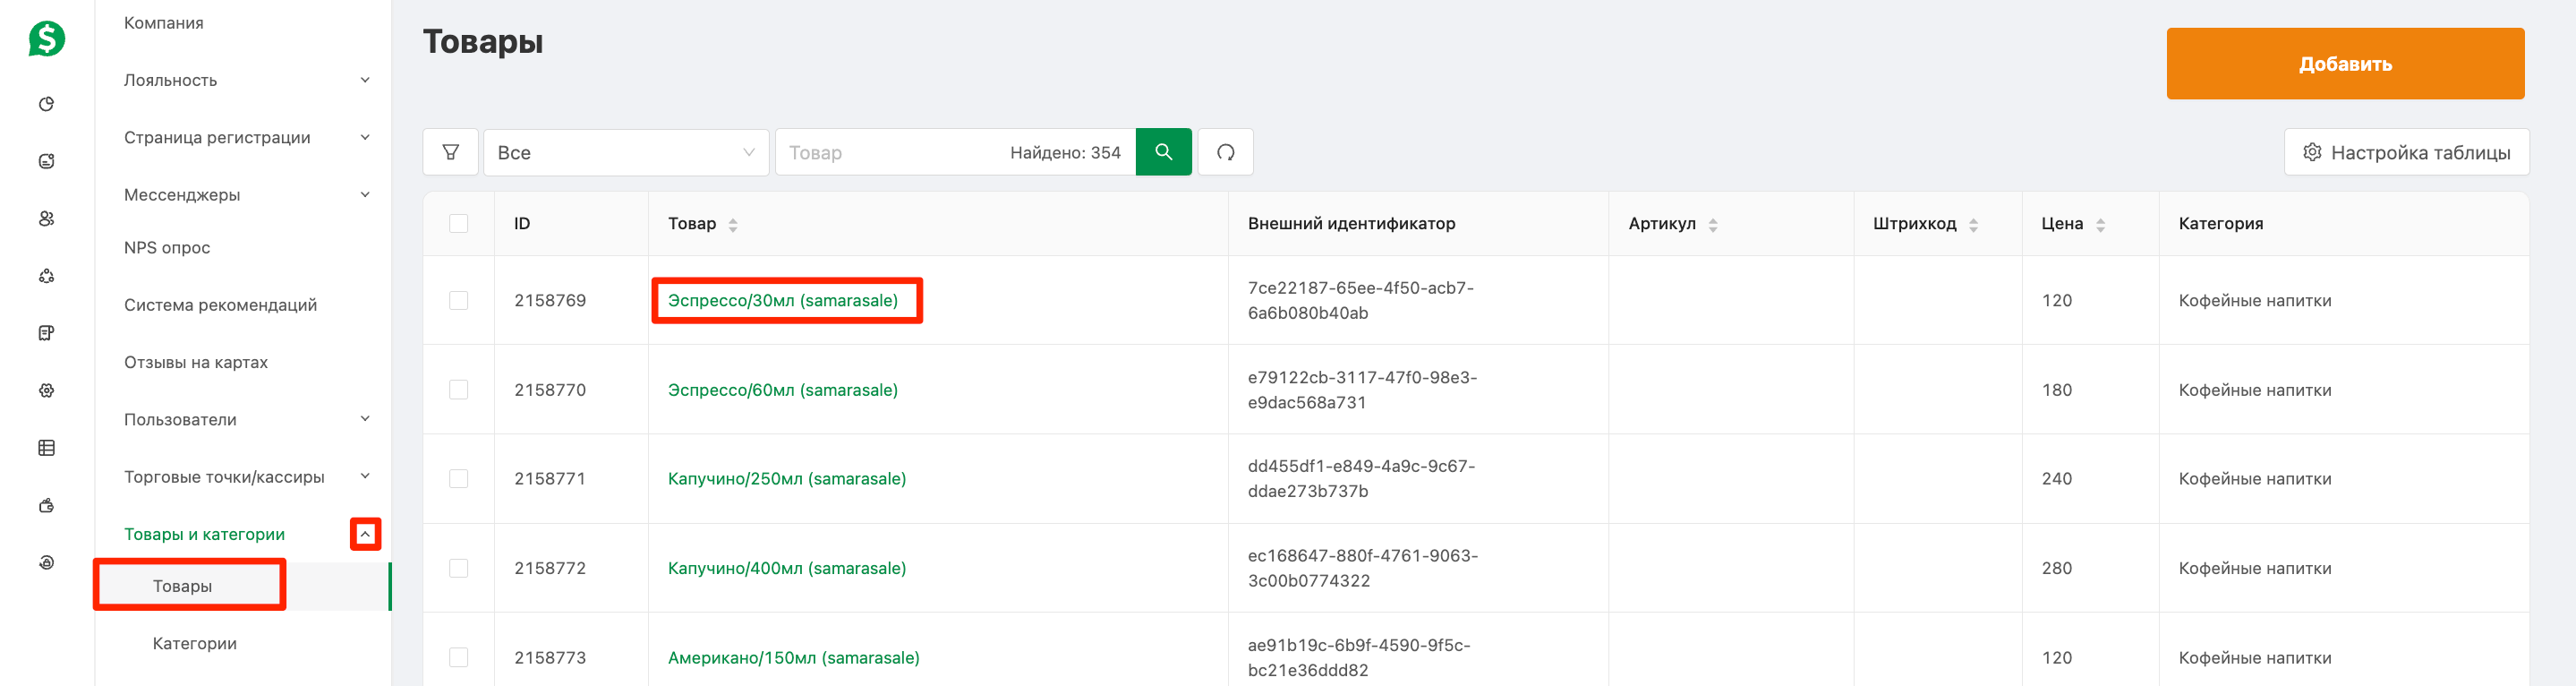
Task: Select the Товары submenu item
Action: point(182,586)
